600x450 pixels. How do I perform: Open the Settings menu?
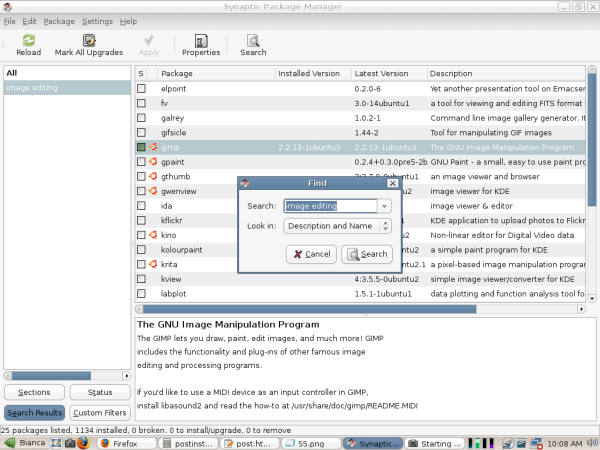pyautogui.click(x=97, y=21)
